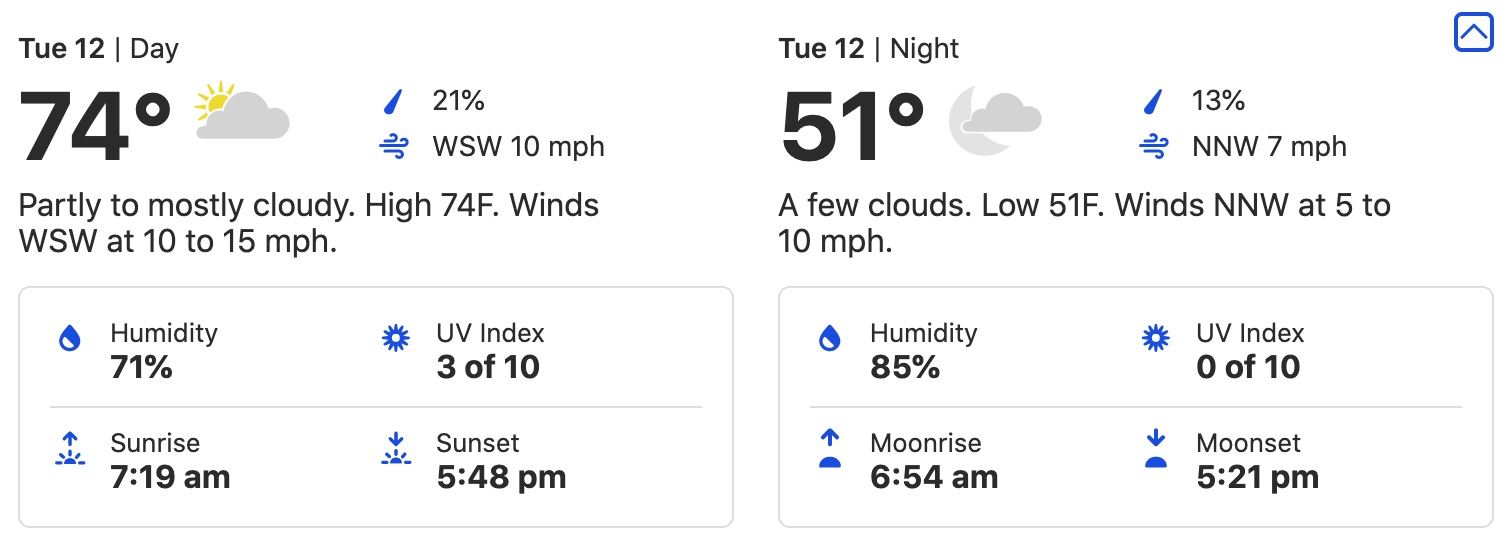Click the Tue 12 Night heading
This screenshot has height=546, width=1508.
tap(868, 49)
